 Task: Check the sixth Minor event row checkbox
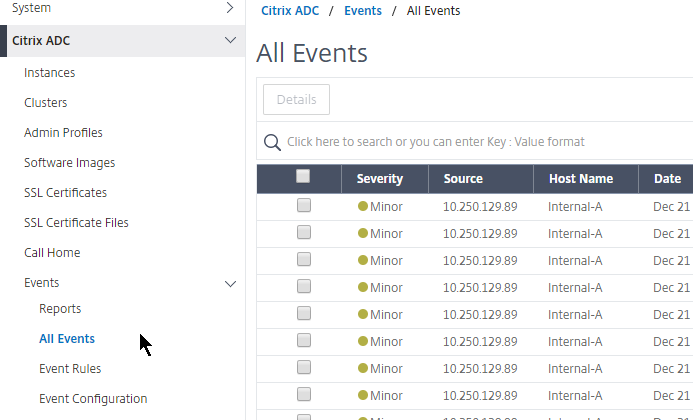tap(304, 340)
